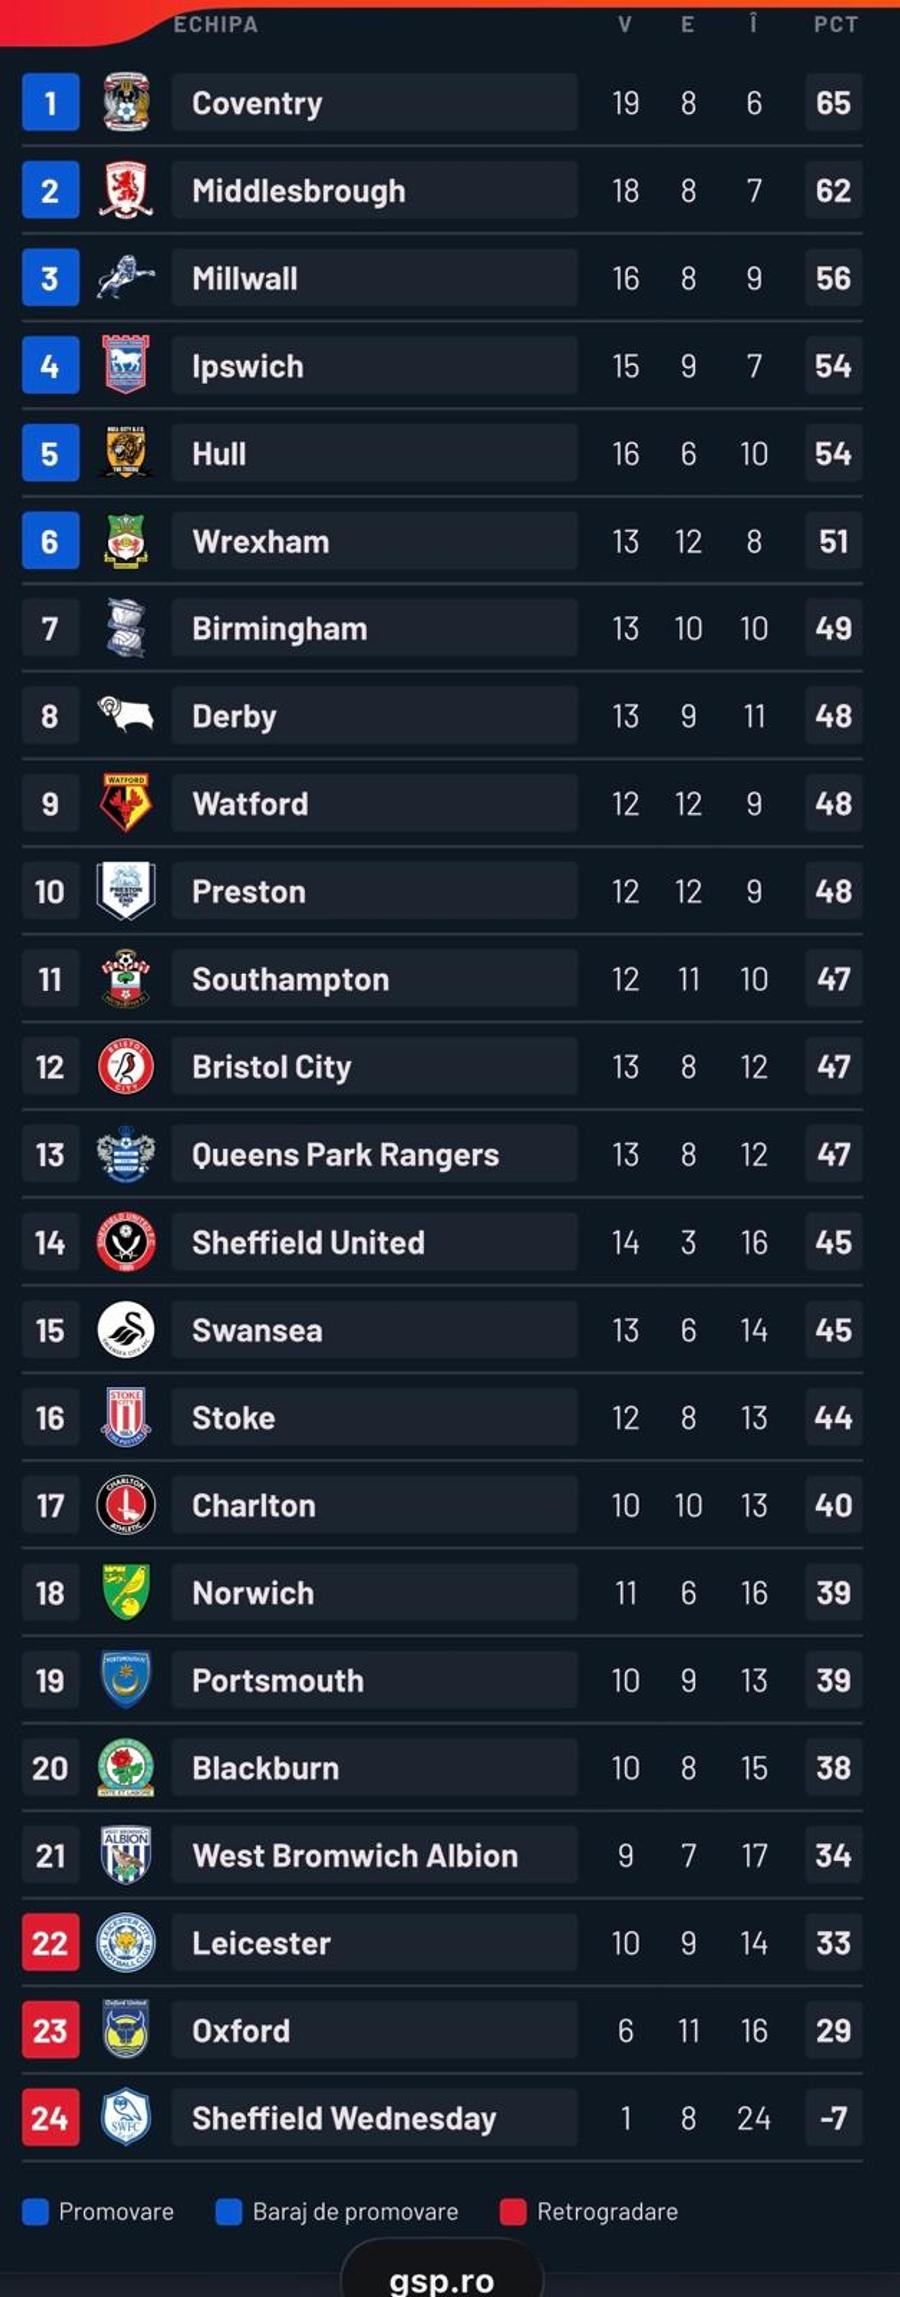Click the ECHIPA column header
Image resolution: width=900 pixels, height=2297 pixels.
click(216, 24)
